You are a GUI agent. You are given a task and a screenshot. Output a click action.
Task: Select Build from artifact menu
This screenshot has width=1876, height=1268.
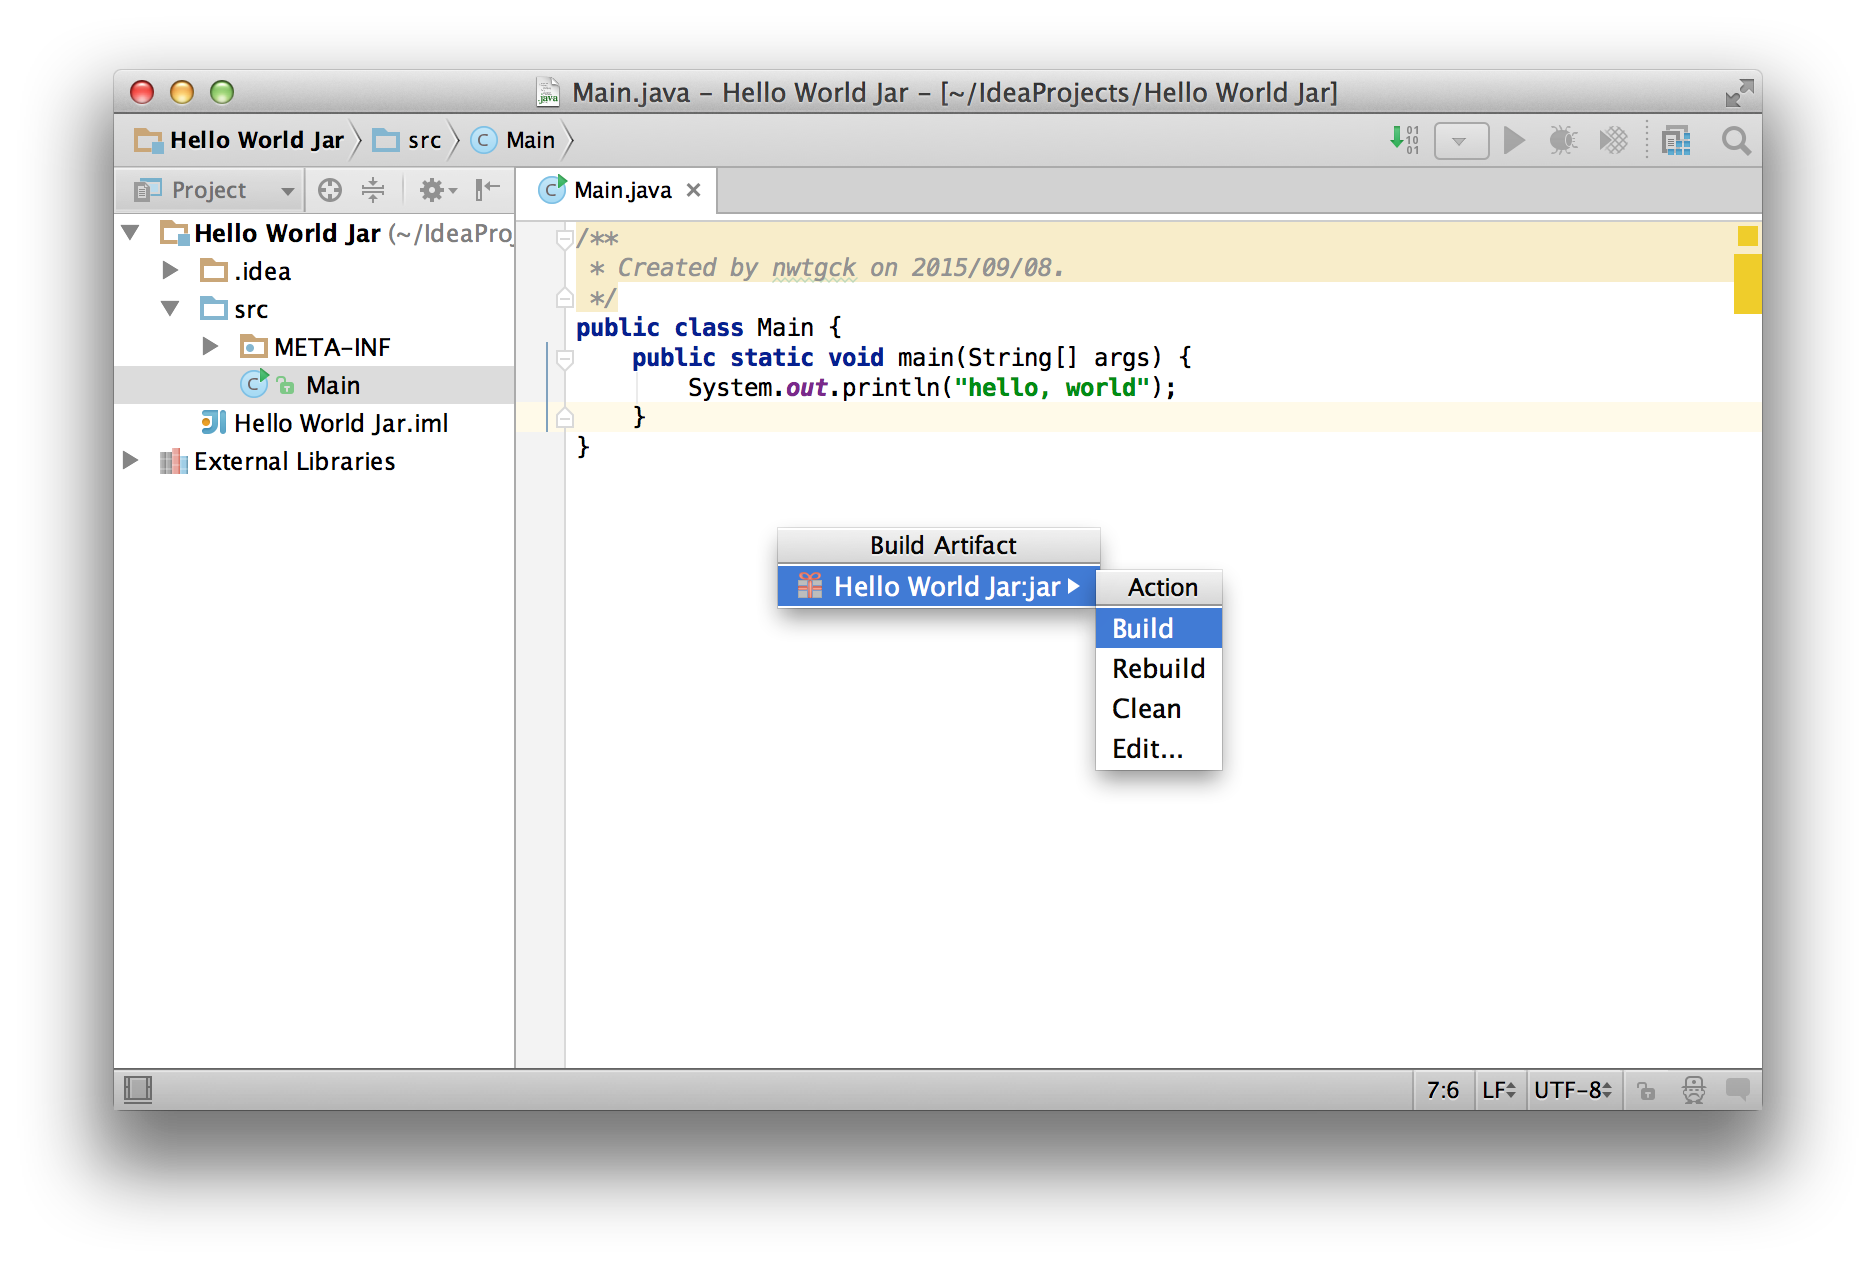pyautogui.click(x=1141, y=628)
